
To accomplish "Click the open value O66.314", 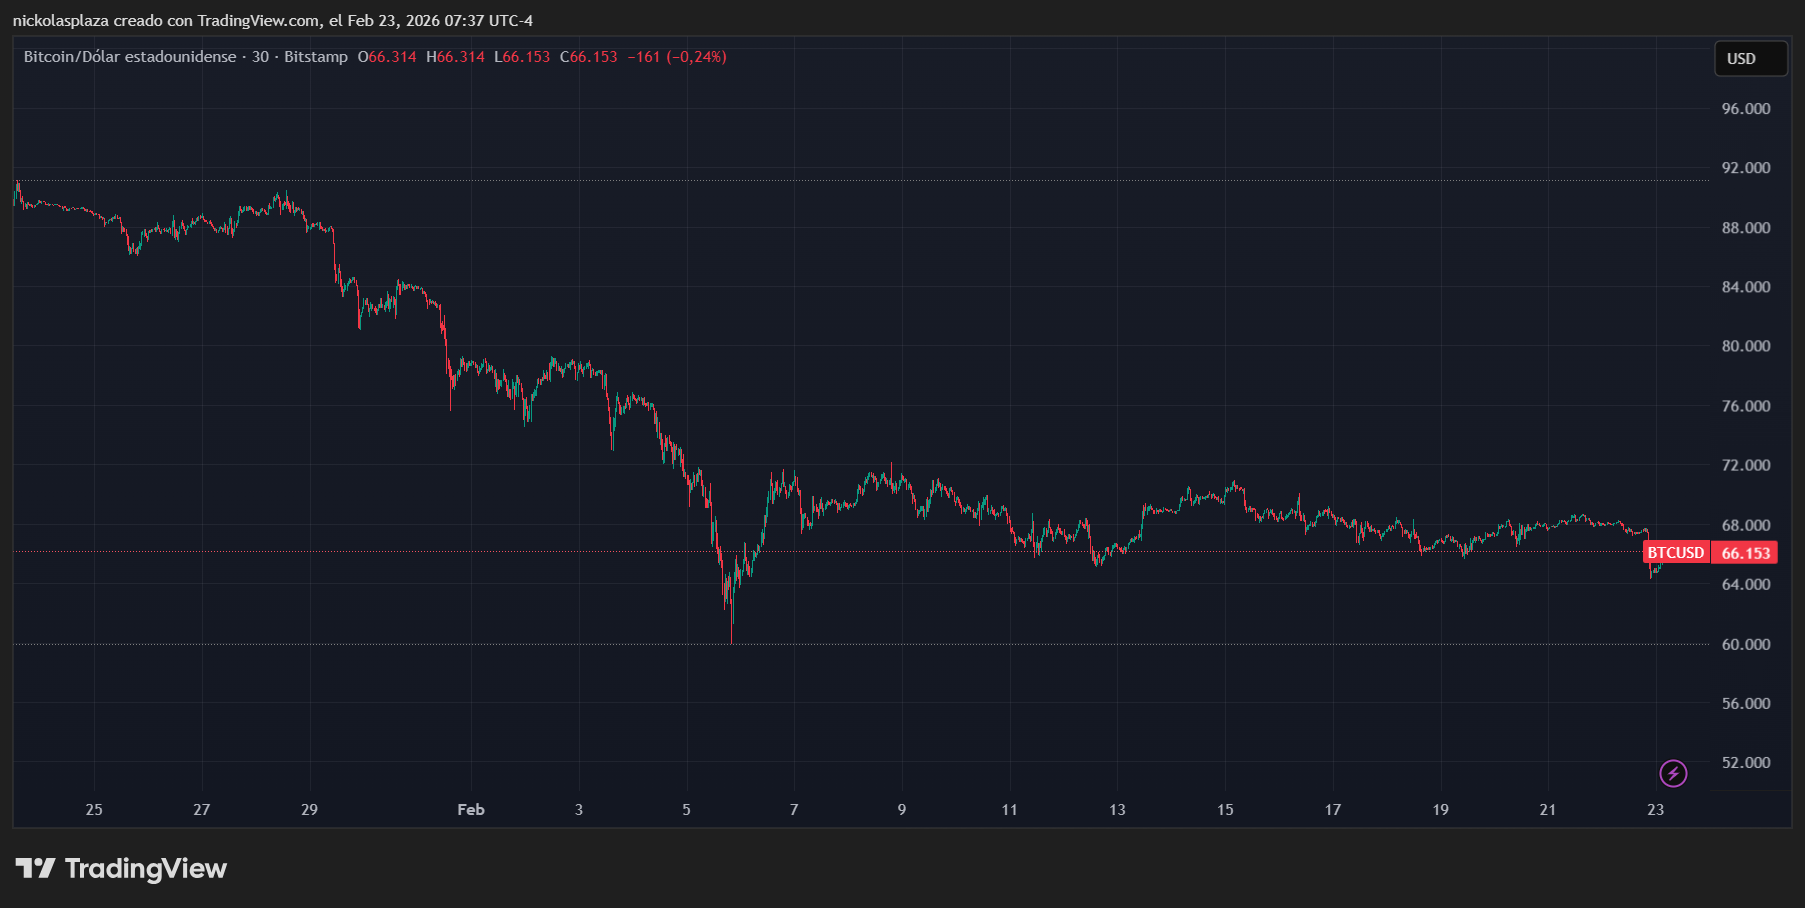I will coord(387,57).
